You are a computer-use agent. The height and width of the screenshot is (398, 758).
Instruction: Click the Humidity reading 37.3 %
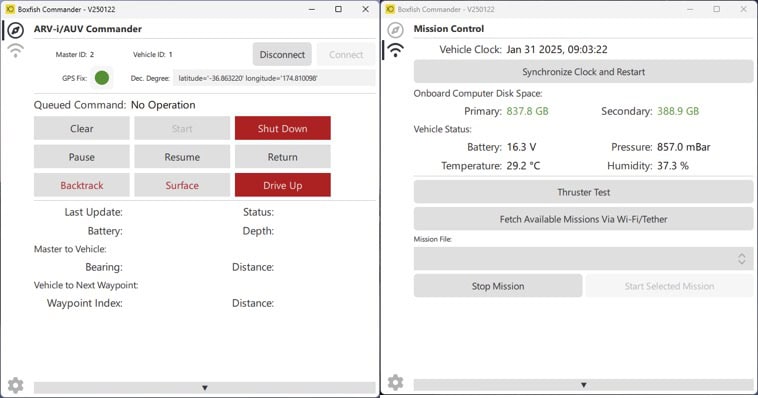point(672,166)
